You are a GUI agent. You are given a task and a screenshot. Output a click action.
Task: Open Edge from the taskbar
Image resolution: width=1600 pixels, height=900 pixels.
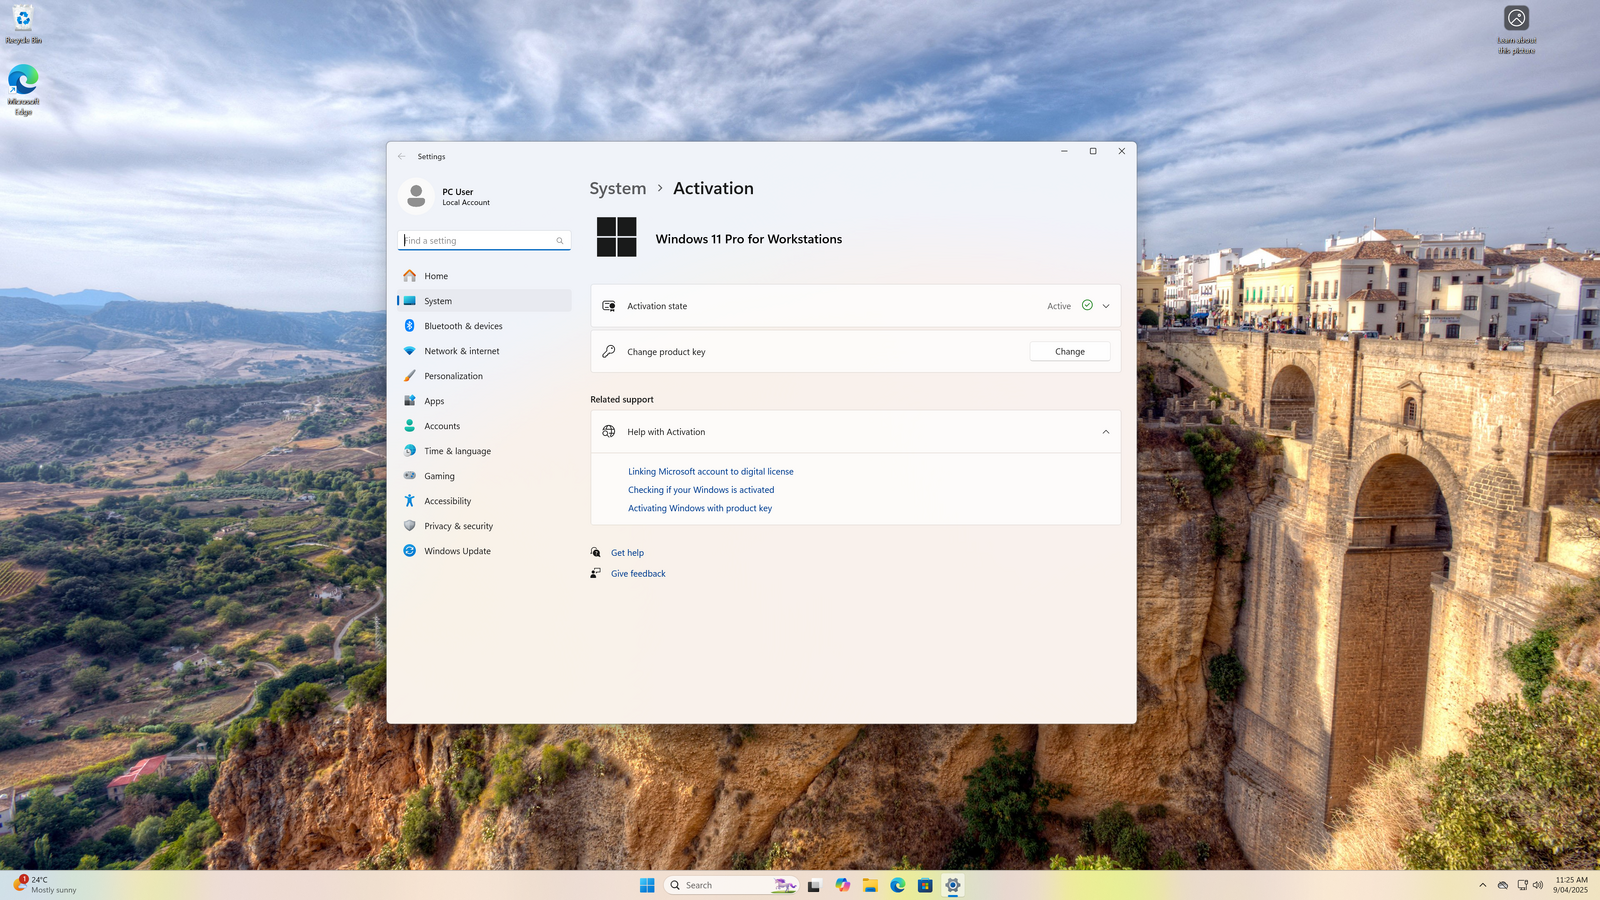pos(898,885)
